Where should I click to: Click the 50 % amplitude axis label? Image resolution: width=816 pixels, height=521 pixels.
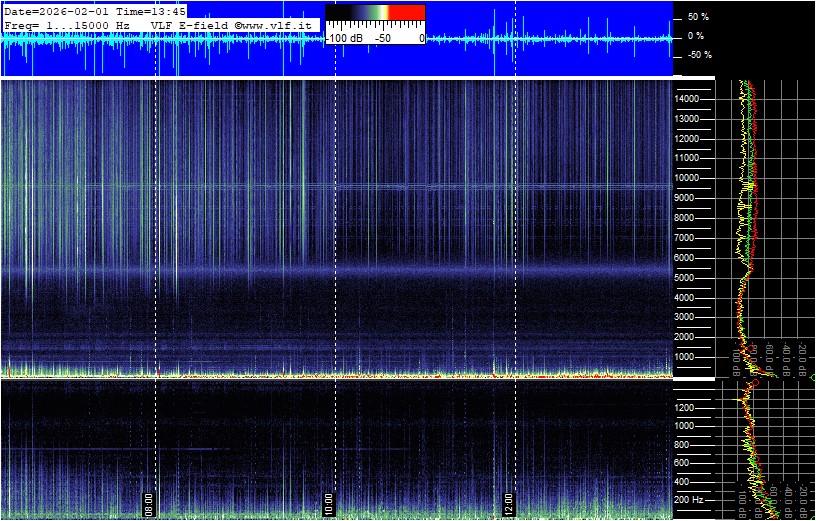tap(698, 17)
